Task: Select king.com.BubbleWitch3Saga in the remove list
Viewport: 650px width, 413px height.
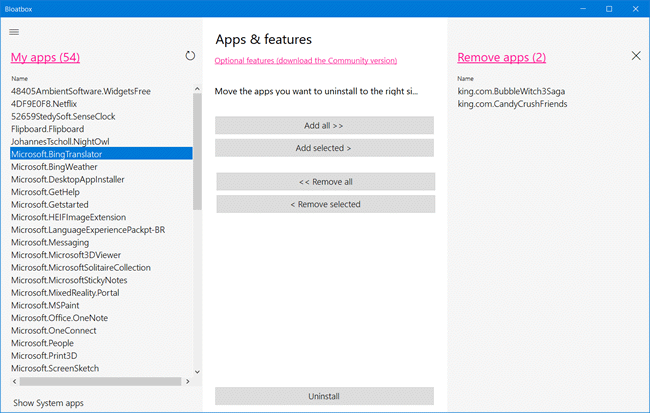Action: click(x=511, y=91)
